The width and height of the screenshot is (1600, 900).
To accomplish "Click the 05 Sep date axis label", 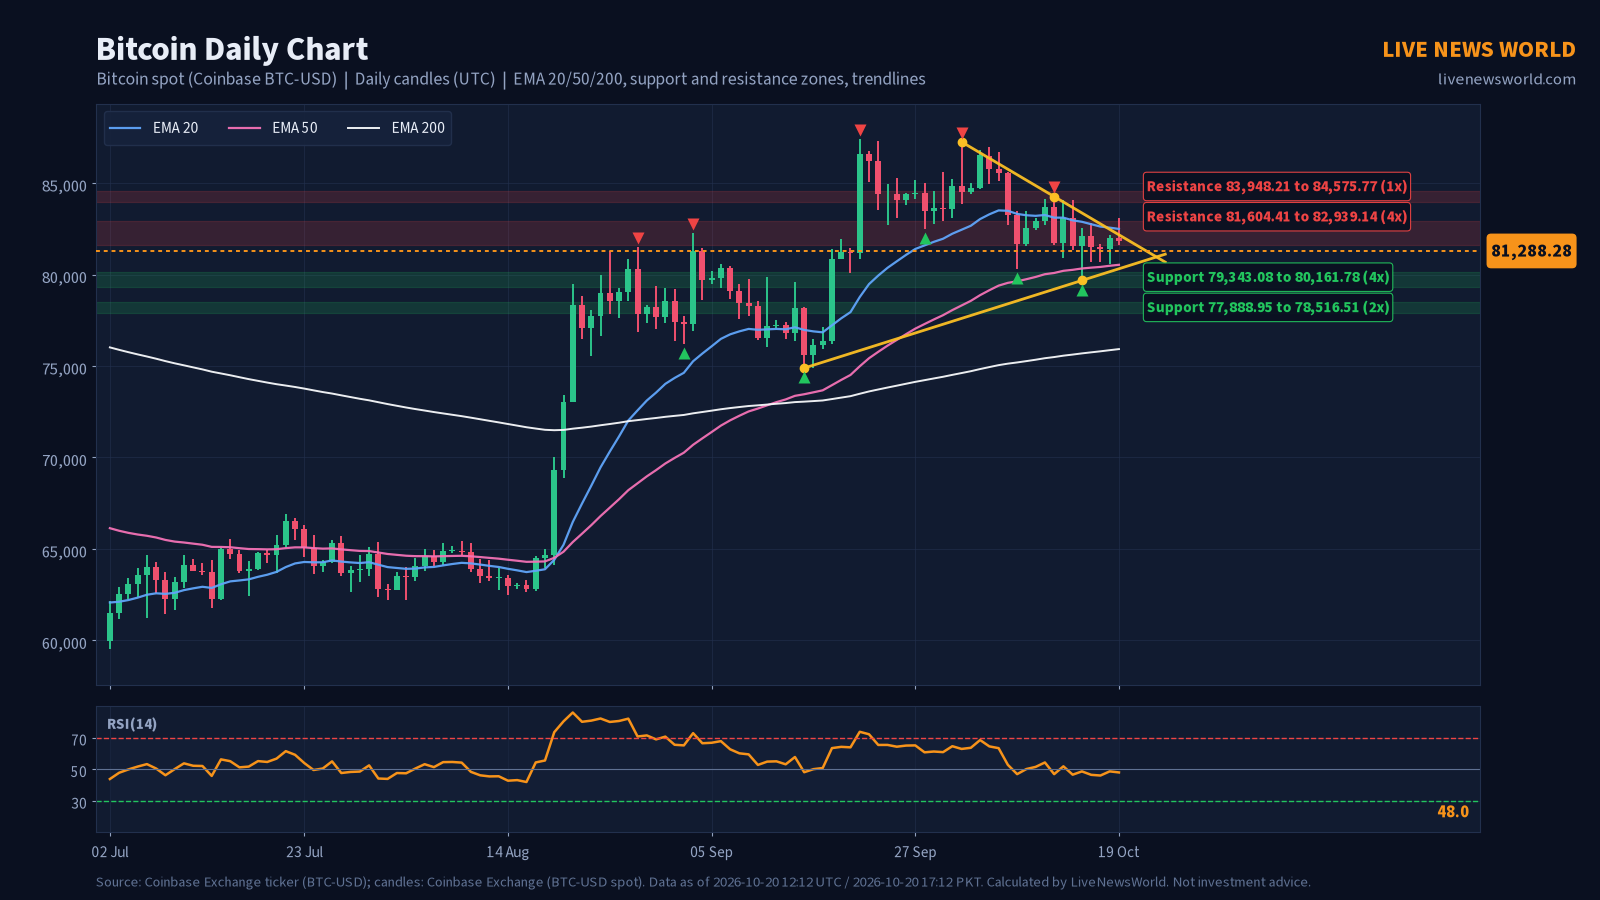I will (x=711, y=852).
